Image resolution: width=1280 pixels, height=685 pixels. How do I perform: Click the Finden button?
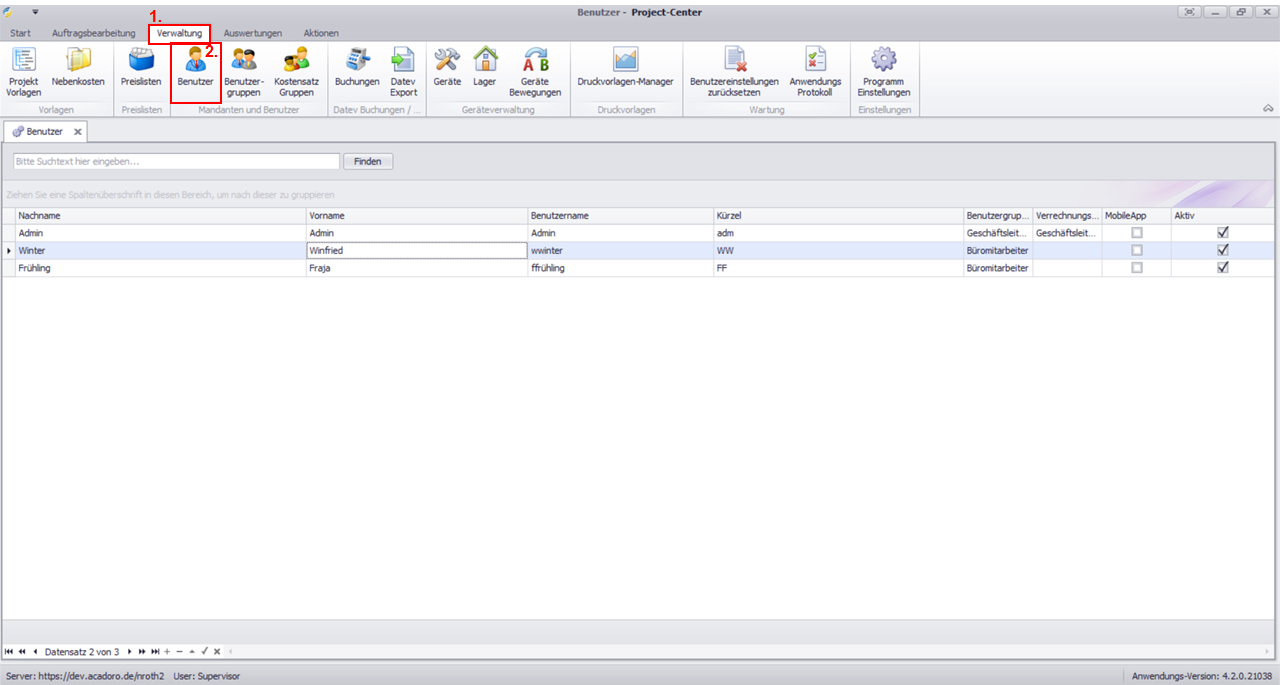(368, 161)
